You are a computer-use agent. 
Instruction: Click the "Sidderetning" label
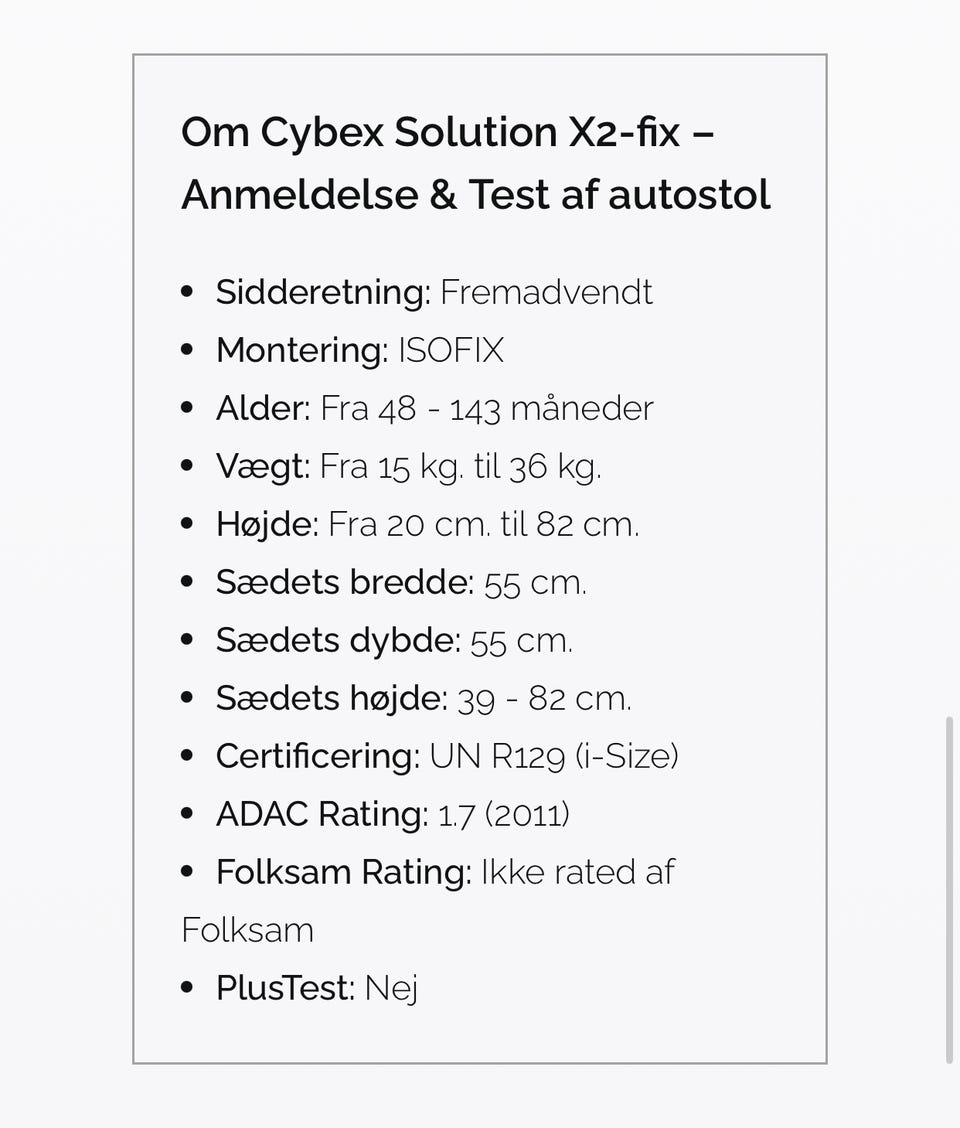pos(322,292)
